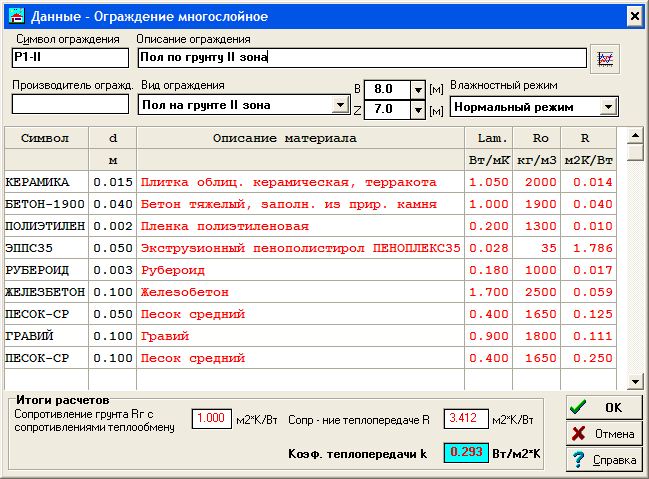The height and width of the screenshot is (479, 649).
Task: Click the Гравий description cell
Action: click(x=300, y=336)
